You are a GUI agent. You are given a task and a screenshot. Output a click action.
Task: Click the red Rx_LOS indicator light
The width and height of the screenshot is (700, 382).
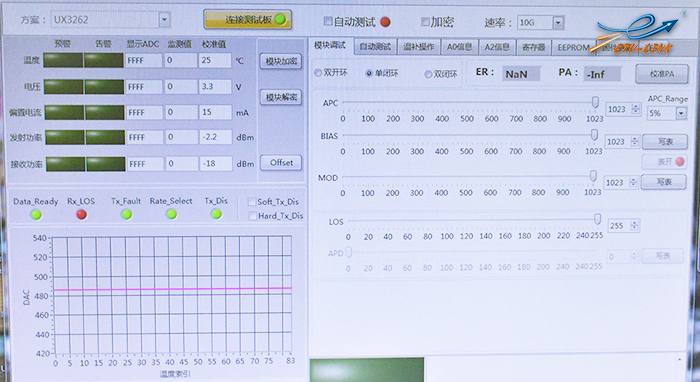tap(81, 215)
